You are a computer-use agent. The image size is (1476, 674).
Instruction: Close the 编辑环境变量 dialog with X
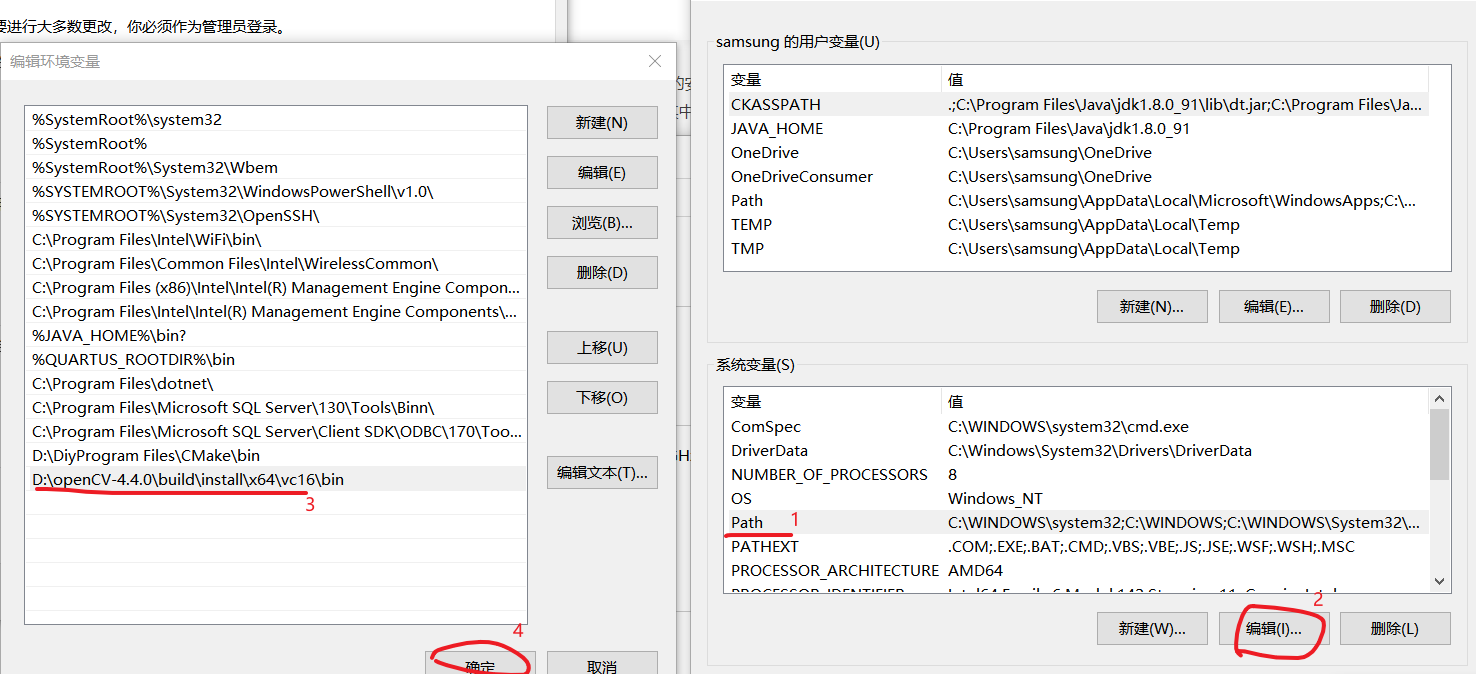[x=655, y=61]
